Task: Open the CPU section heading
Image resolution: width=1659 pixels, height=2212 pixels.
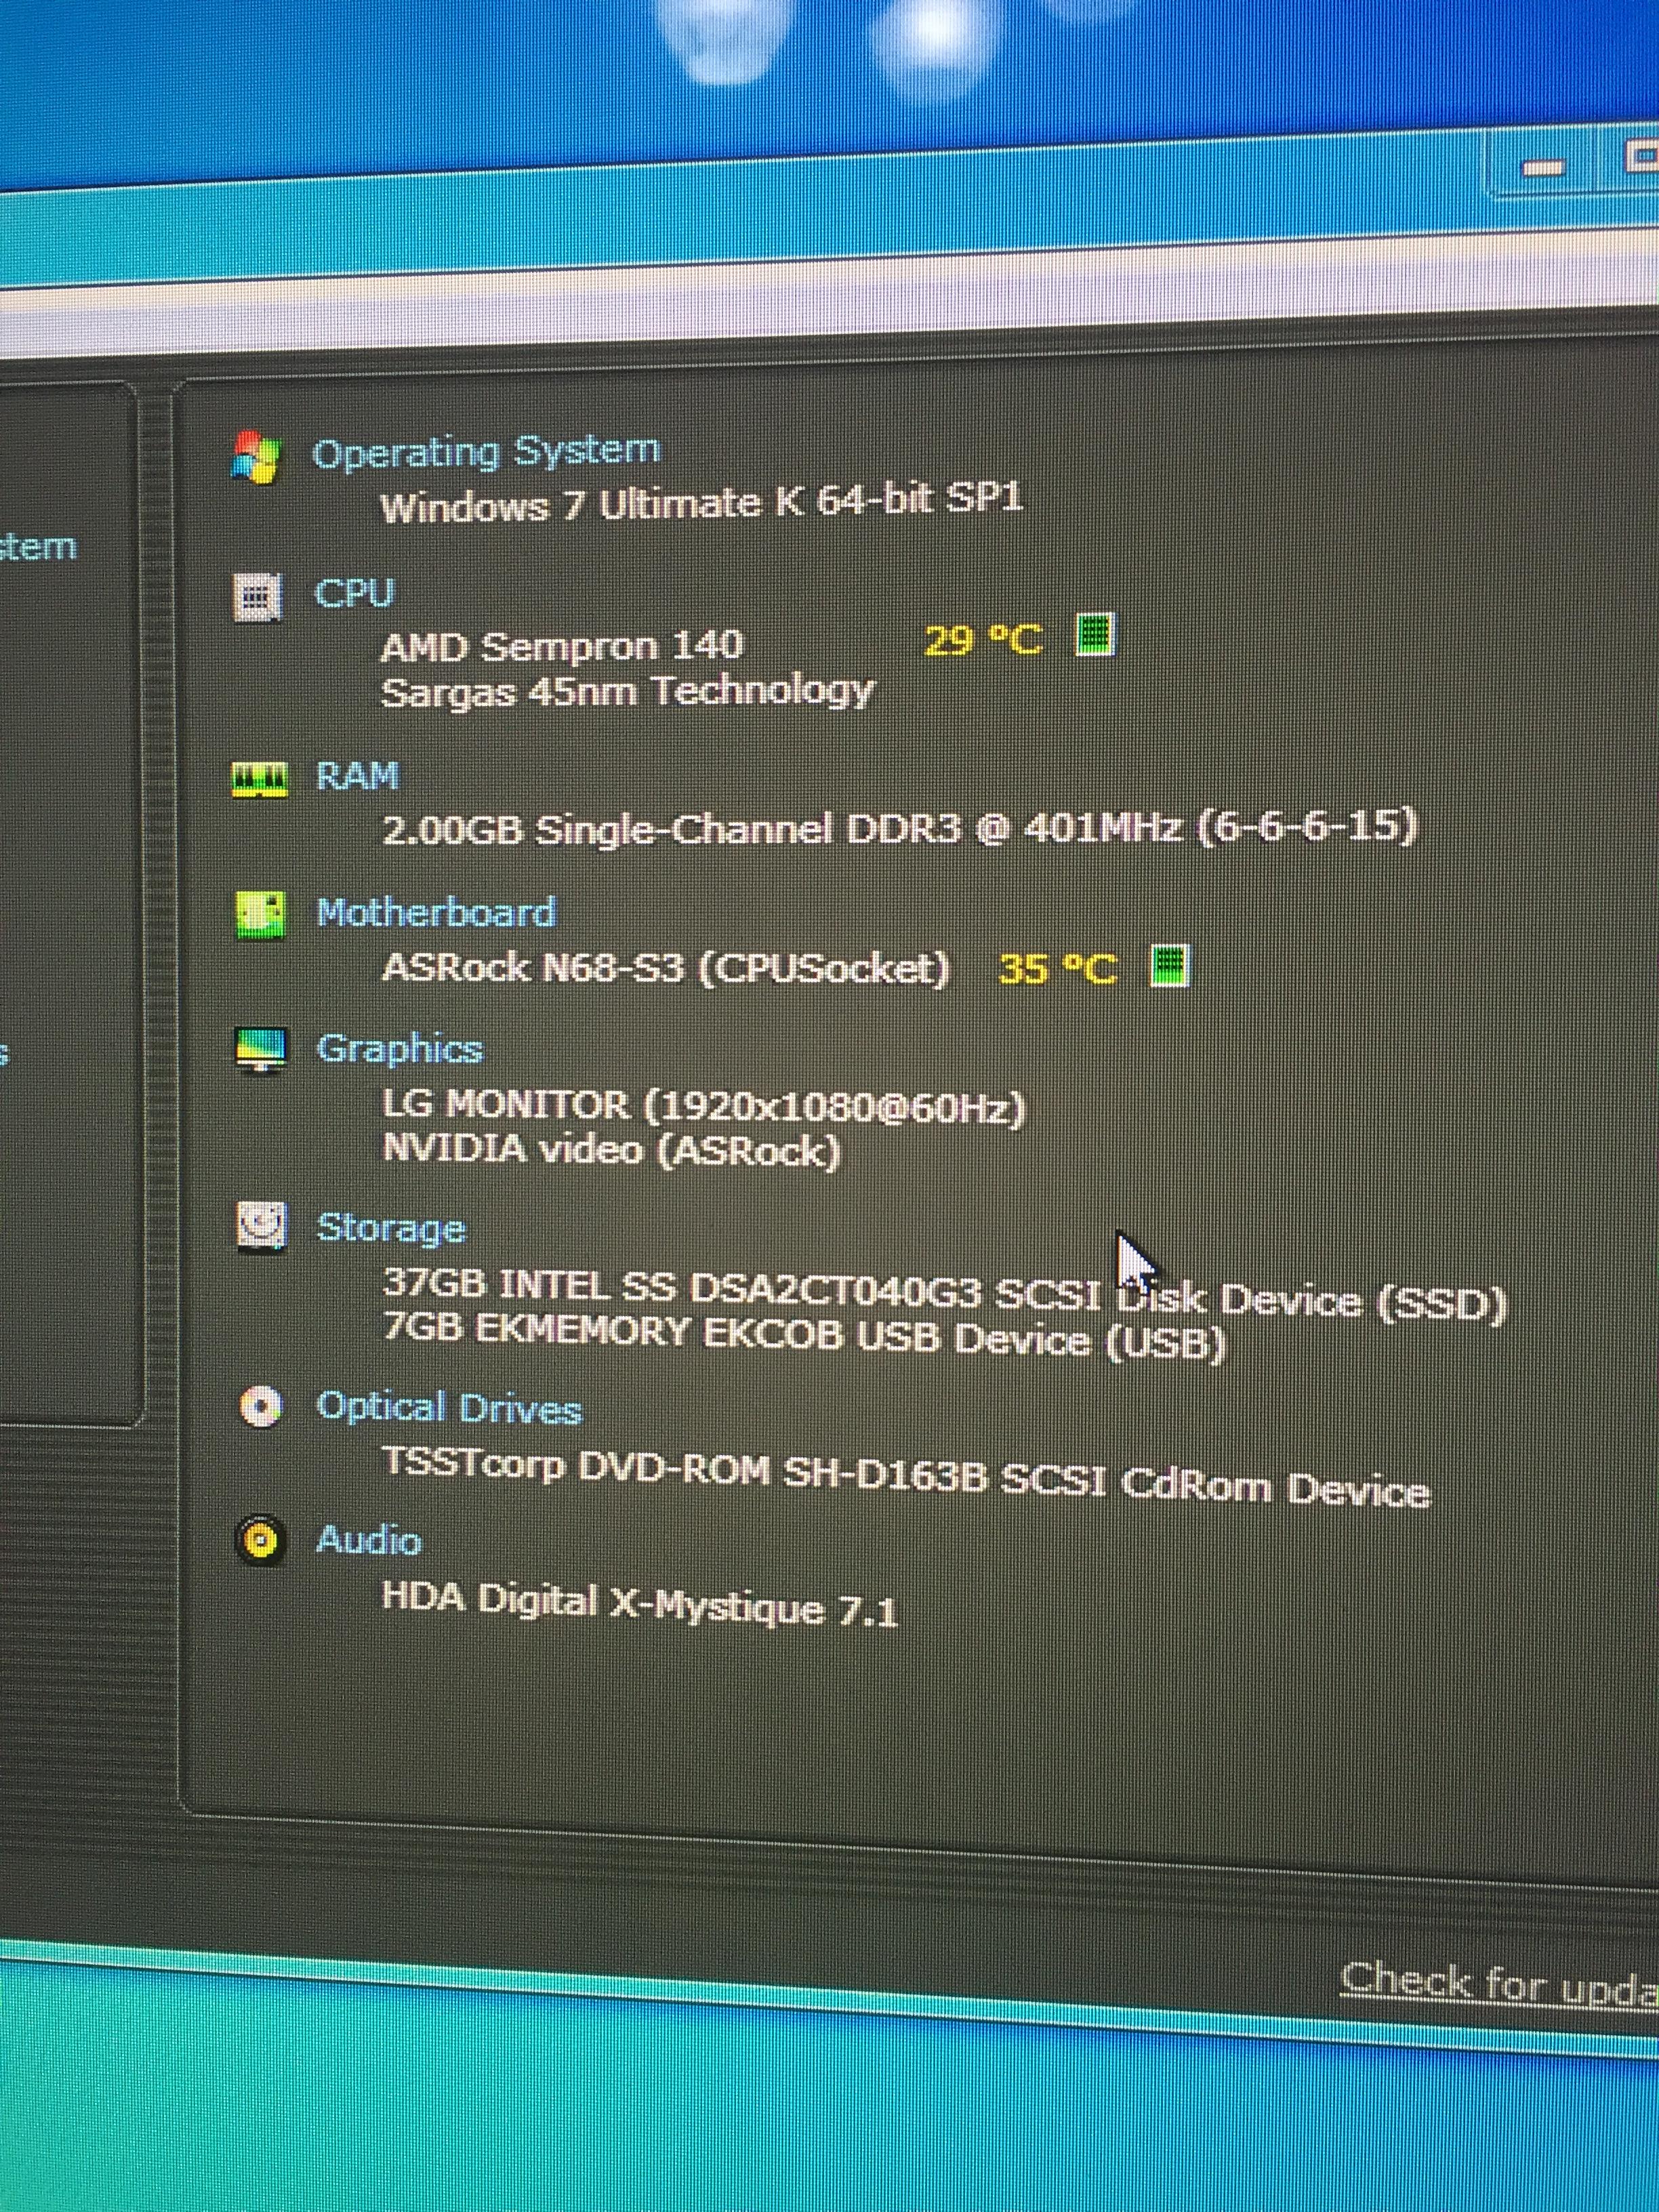Action: (355, 593)
